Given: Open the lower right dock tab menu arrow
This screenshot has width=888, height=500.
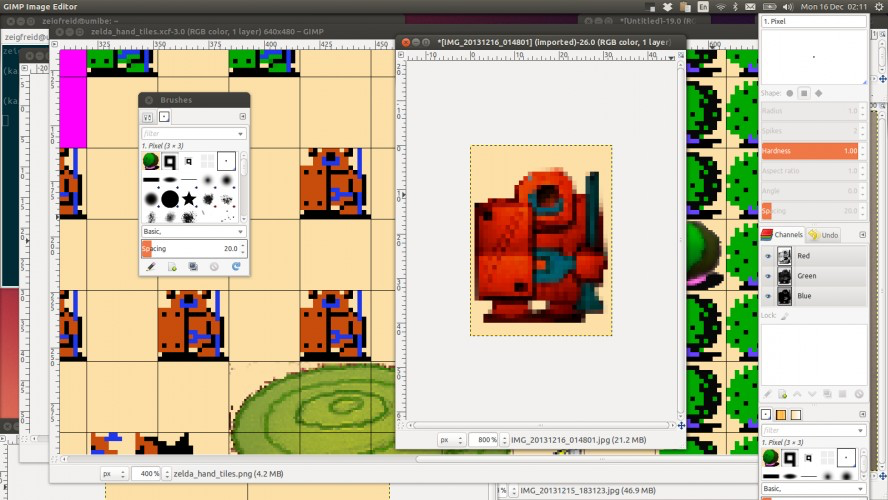Looking at the screenshot, I should click(863, 414).
